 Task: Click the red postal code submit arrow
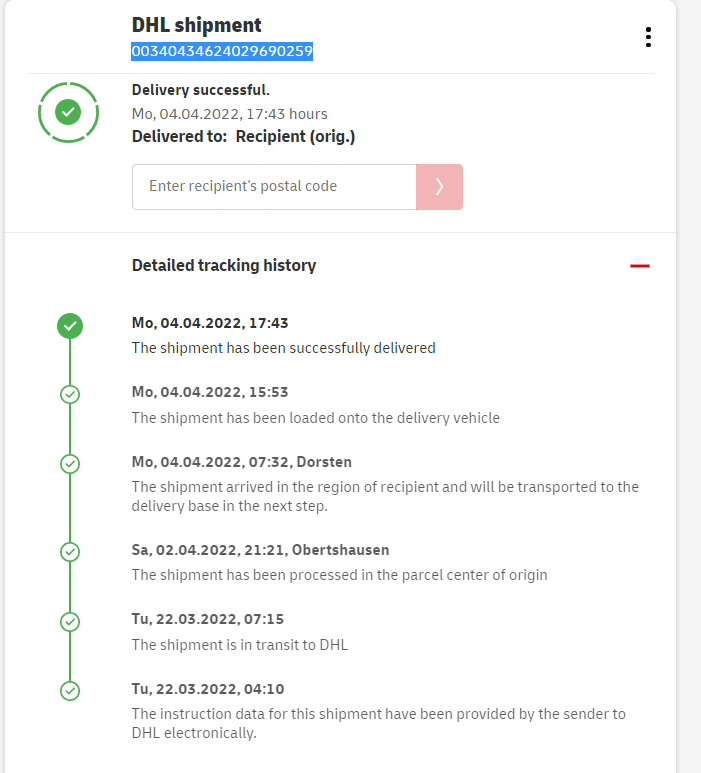[439, 187]
